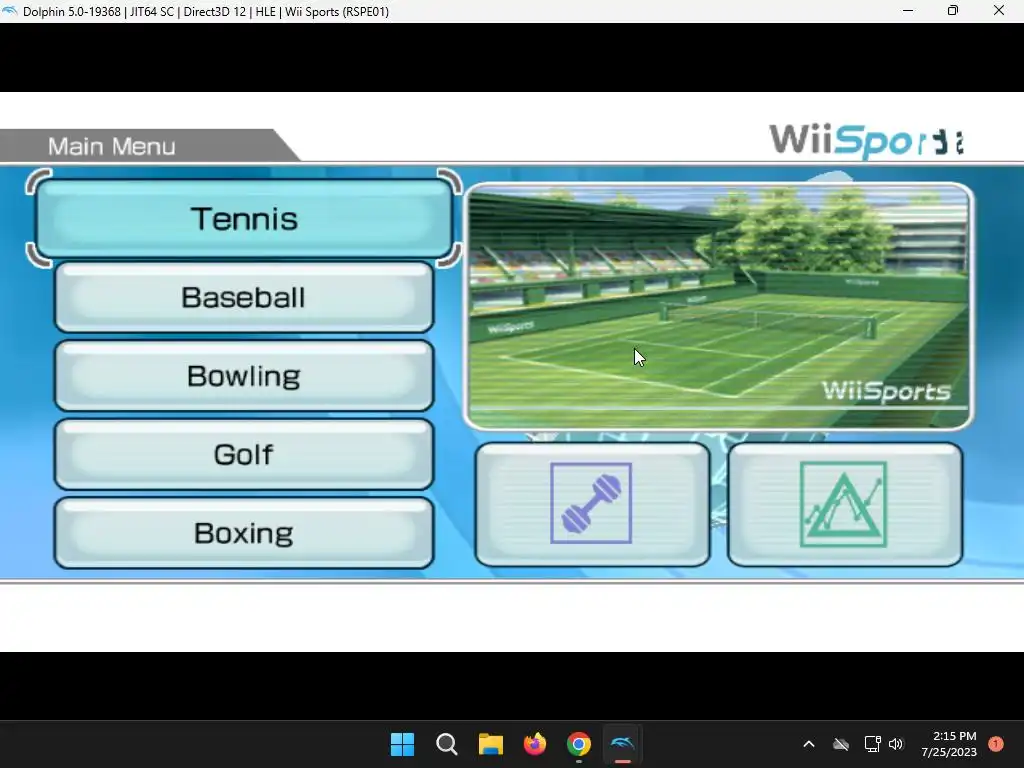Minimize the Dolphin window

click(x=908, y=11)
